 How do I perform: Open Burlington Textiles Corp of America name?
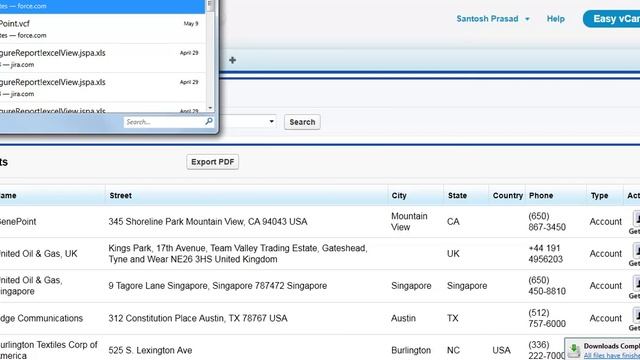(49, 350)
